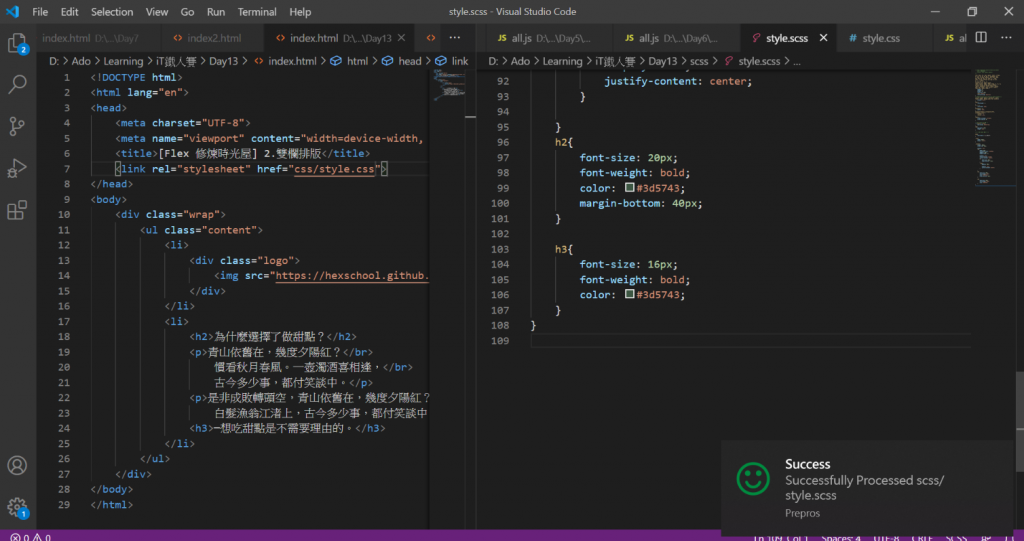Expand the "head" breadcrumb in index.html
The width and height of the screenshot is (1024, 541).
click(x=409, y=61)
